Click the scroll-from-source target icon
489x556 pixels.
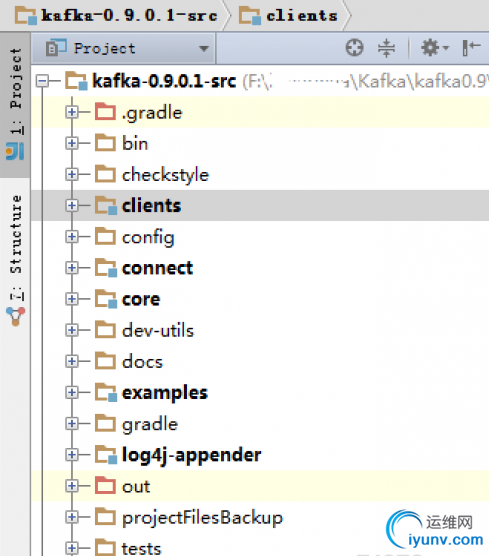click(354, 48)
